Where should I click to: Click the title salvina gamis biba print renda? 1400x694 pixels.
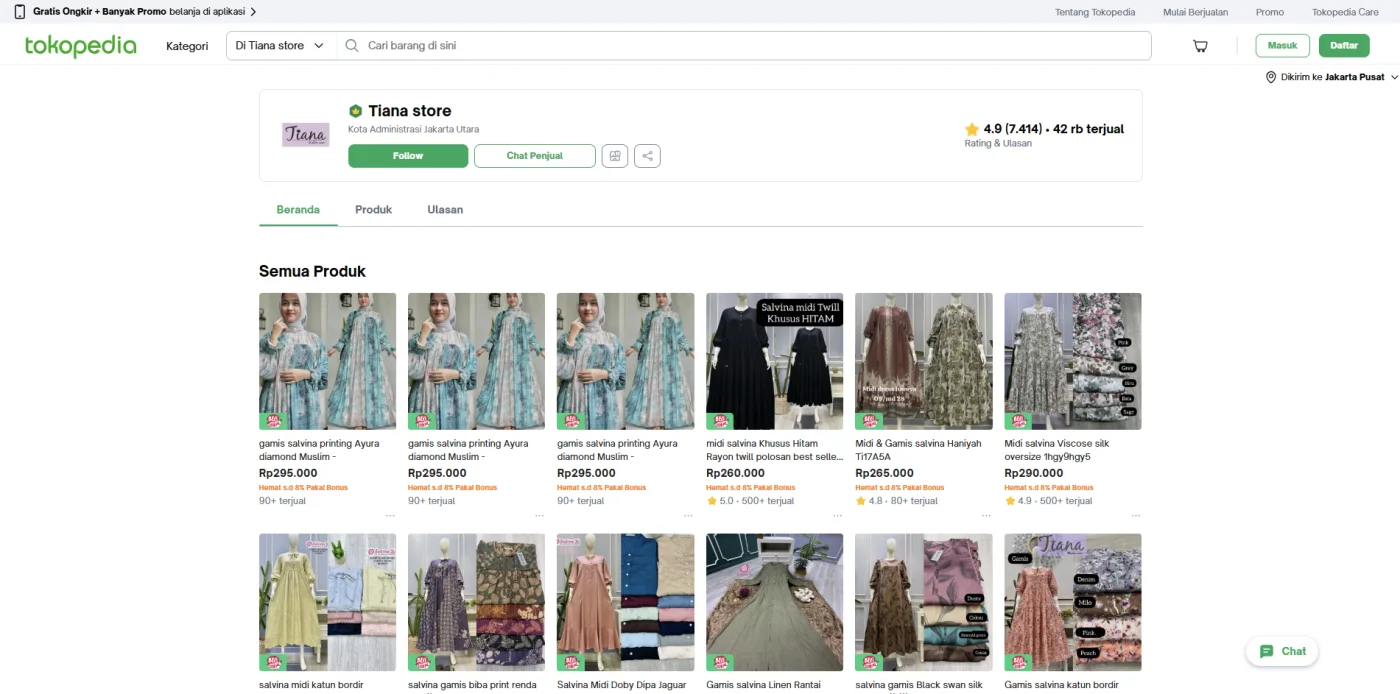point(472,685)
